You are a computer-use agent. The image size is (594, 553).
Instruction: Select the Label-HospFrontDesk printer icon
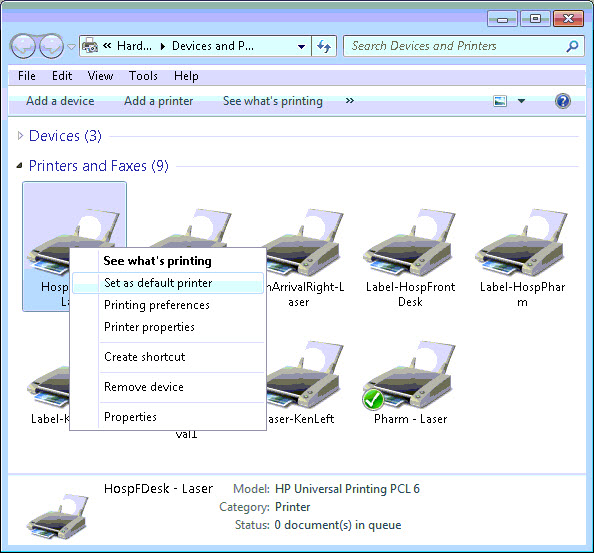coord(410,241)
